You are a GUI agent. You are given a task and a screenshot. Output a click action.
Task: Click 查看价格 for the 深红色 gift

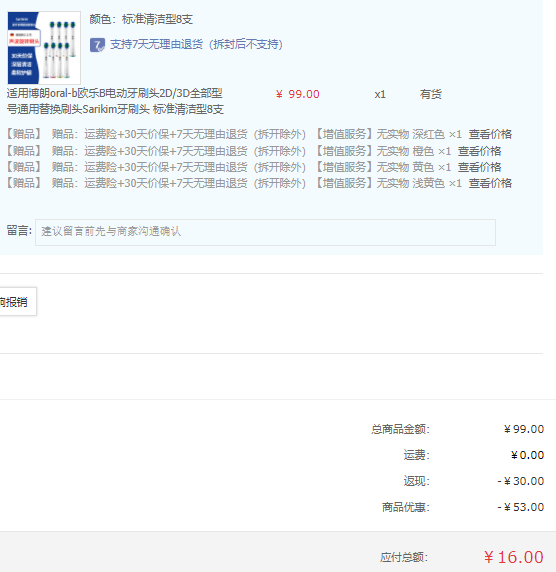[490, 134]
